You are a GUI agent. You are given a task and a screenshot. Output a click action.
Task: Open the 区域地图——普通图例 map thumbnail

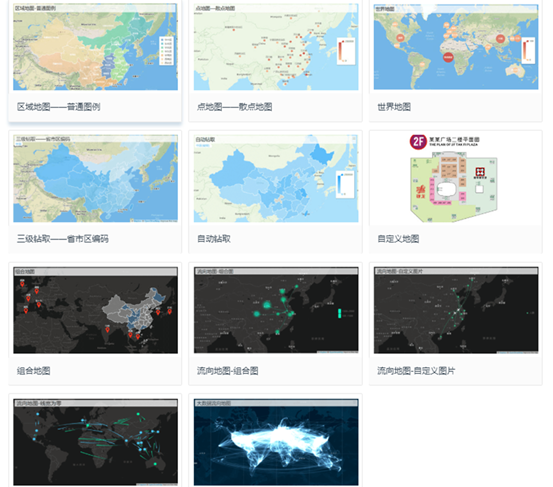[x=95, y=47]
